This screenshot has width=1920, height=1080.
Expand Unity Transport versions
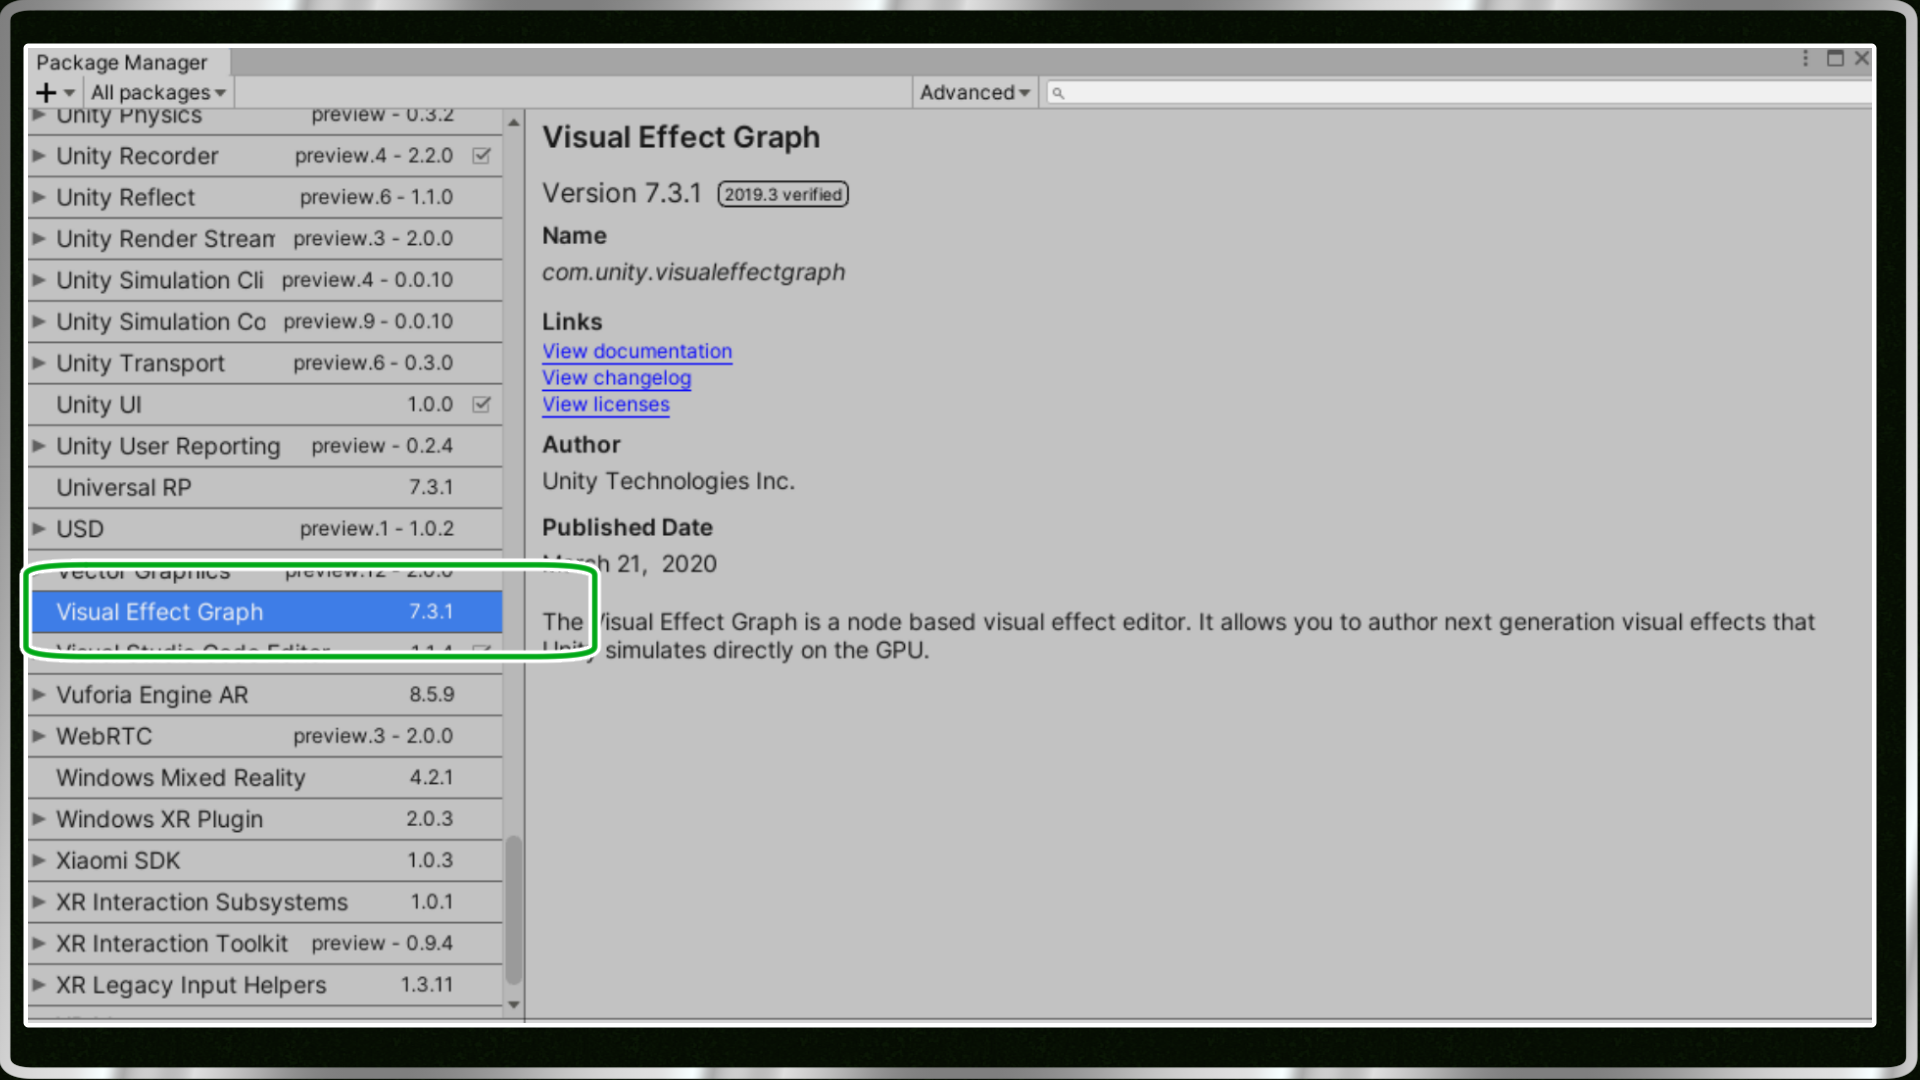click(39, 363)
